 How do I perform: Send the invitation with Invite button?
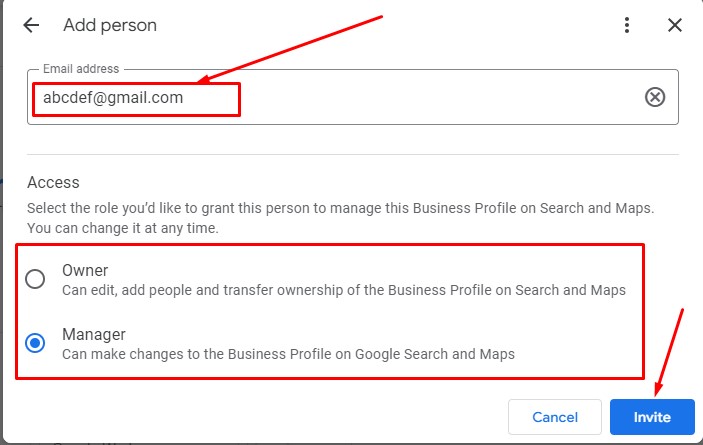point(652,417)
